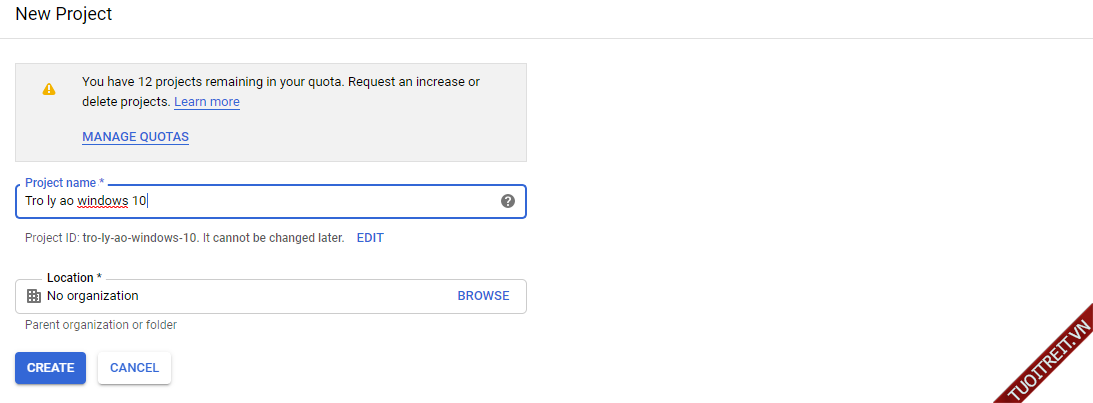1093x403 pixels.
Task: Click the 'Project name *' field label
Action: click(64, 183)
